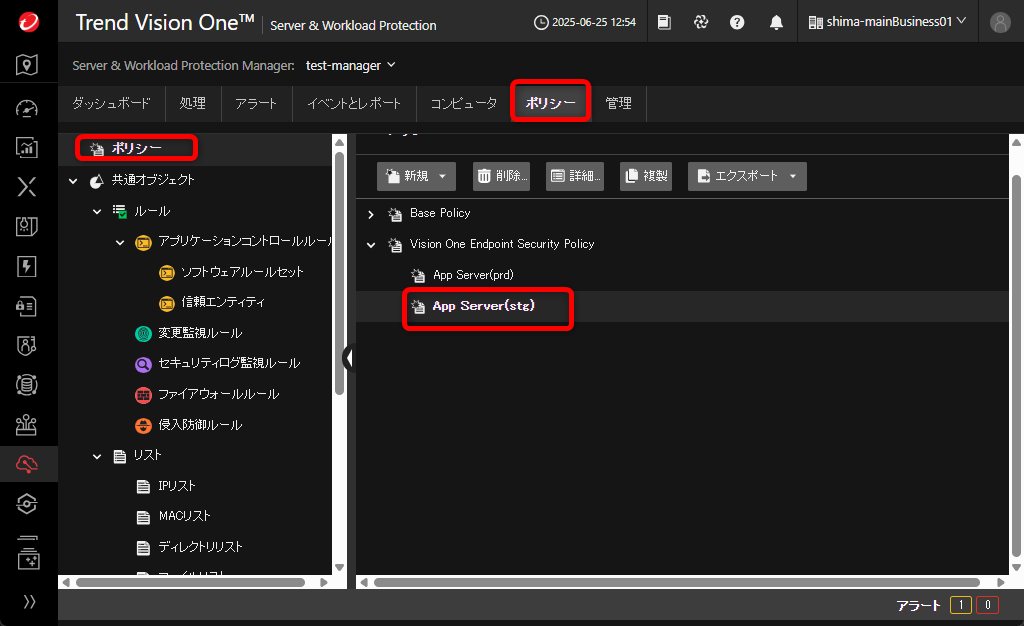Switch to ポリシー tab
The width and height of the screenshot is (1024, 626).
click(551, 102)
